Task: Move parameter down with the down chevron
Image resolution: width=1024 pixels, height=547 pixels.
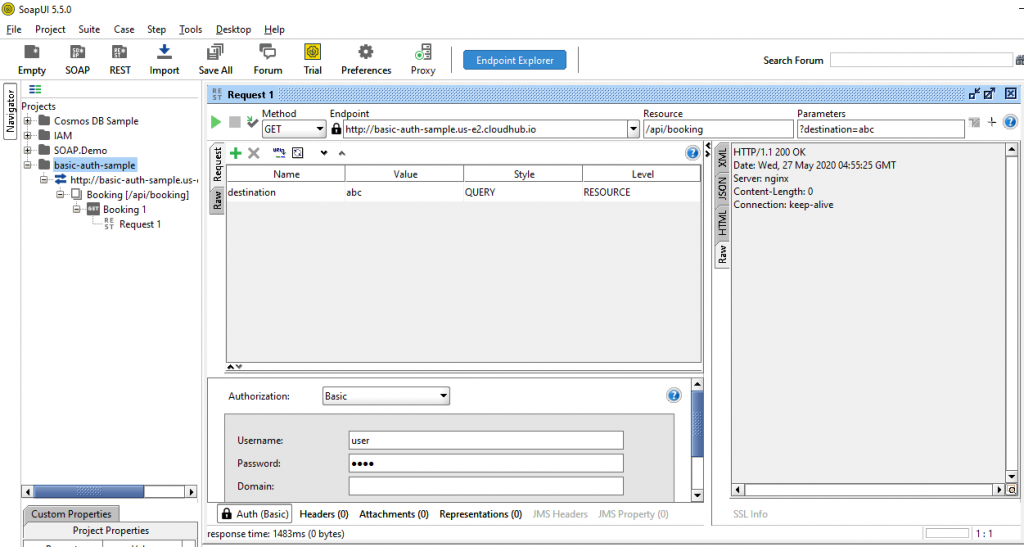Action: pos(324,153)
